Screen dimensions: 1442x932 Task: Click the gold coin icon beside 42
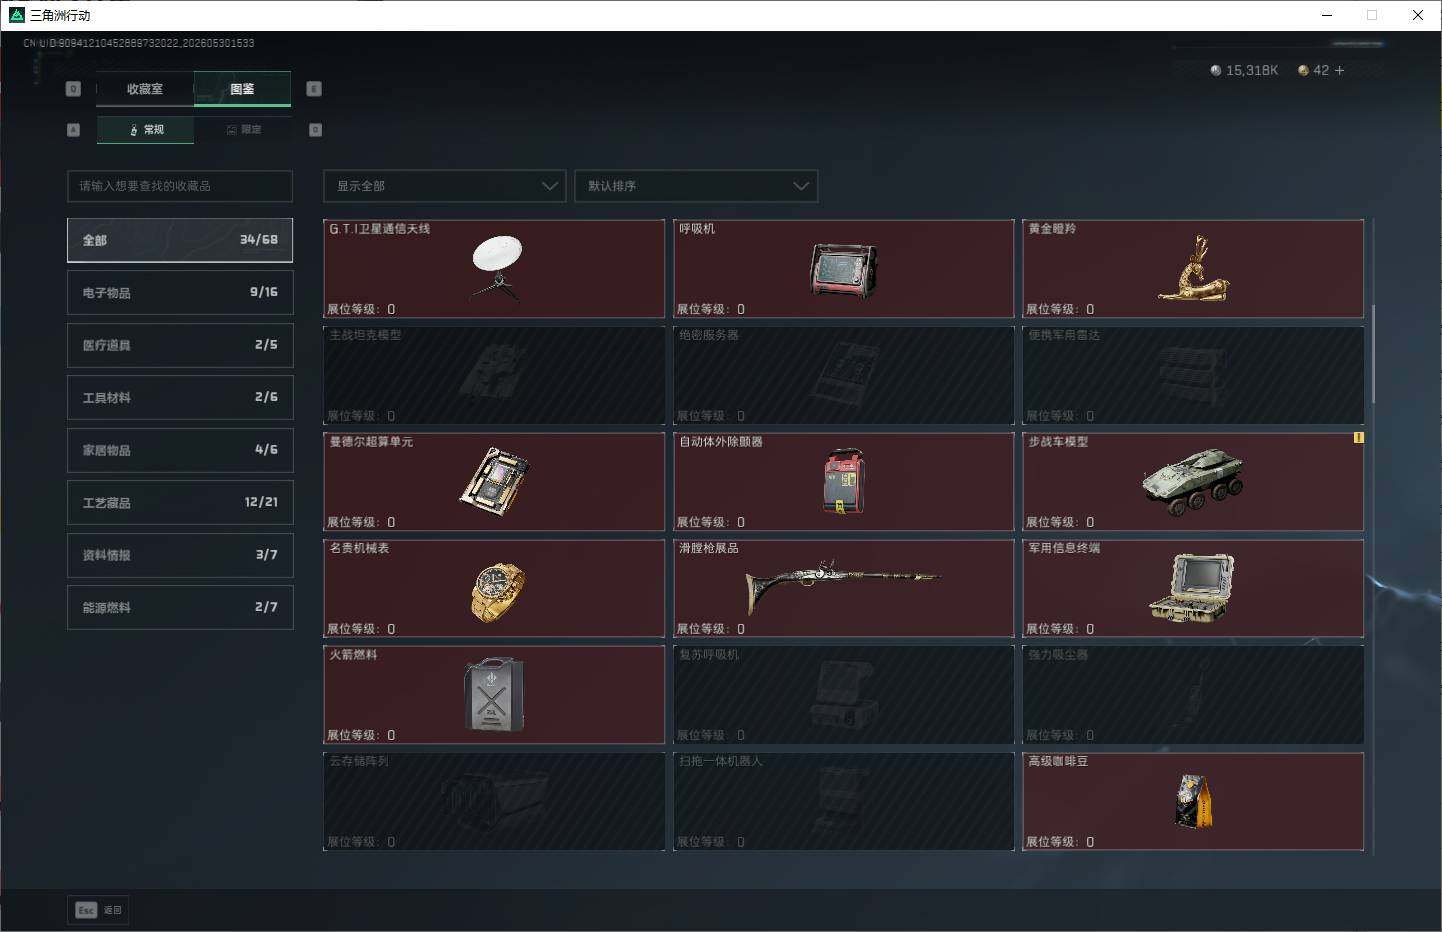tap(1303, 70)
